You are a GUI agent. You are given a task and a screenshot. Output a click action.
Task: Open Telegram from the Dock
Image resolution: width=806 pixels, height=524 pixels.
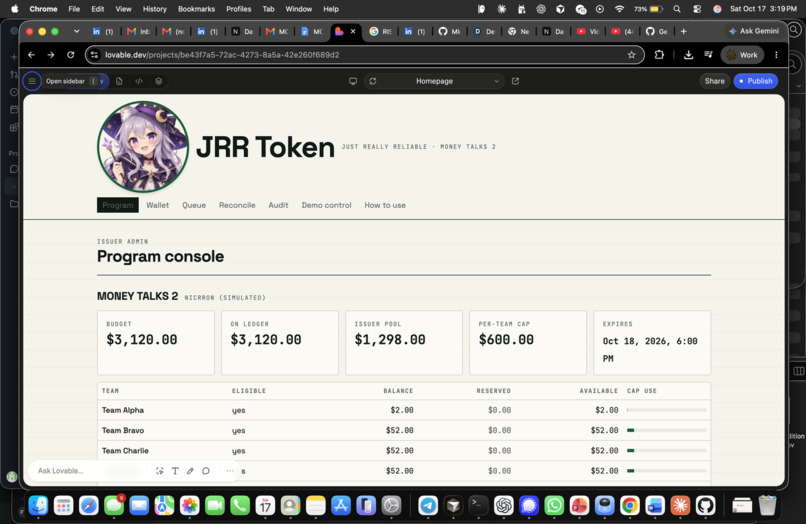pyautogui.click(x=428, y=505)
